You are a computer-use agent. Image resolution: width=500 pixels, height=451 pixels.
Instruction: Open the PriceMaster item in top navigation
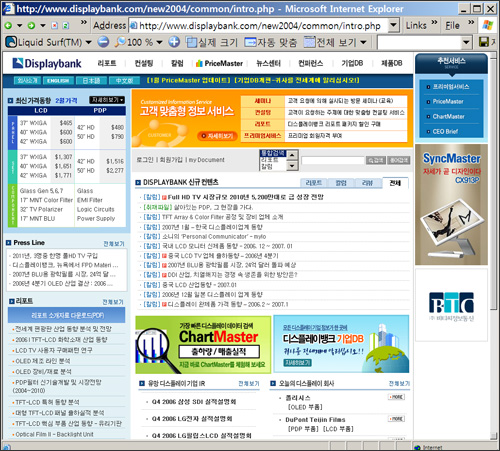[219, 63]
